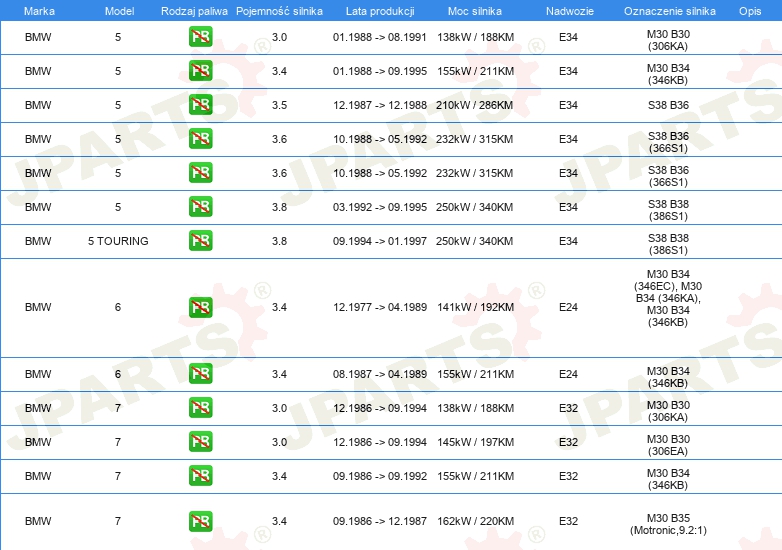This screenshot has height=550, width=782.
Task: Click the date range 12.1987 -> 12.1988
Action: click(380, 105)
